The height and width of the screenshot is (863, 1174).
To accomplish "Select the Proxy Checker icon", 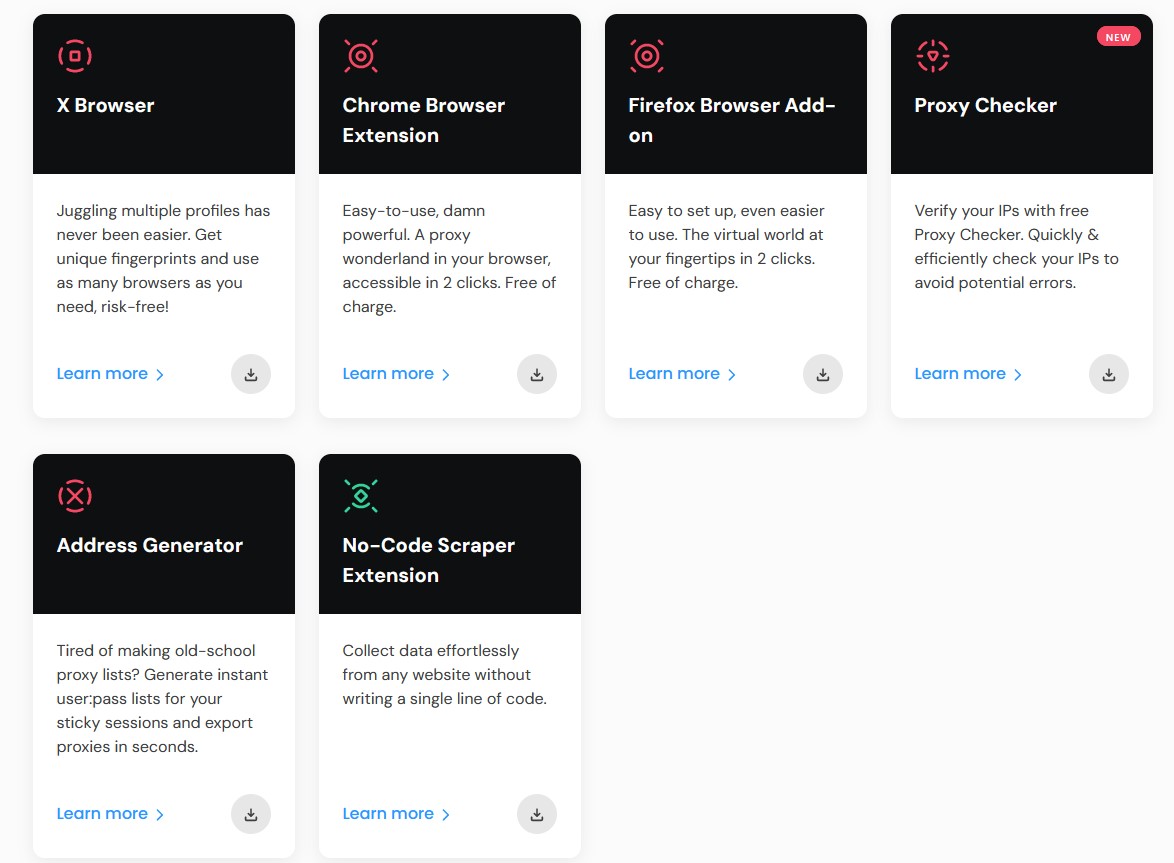I will pyautogui.click(x=933, y=56).
